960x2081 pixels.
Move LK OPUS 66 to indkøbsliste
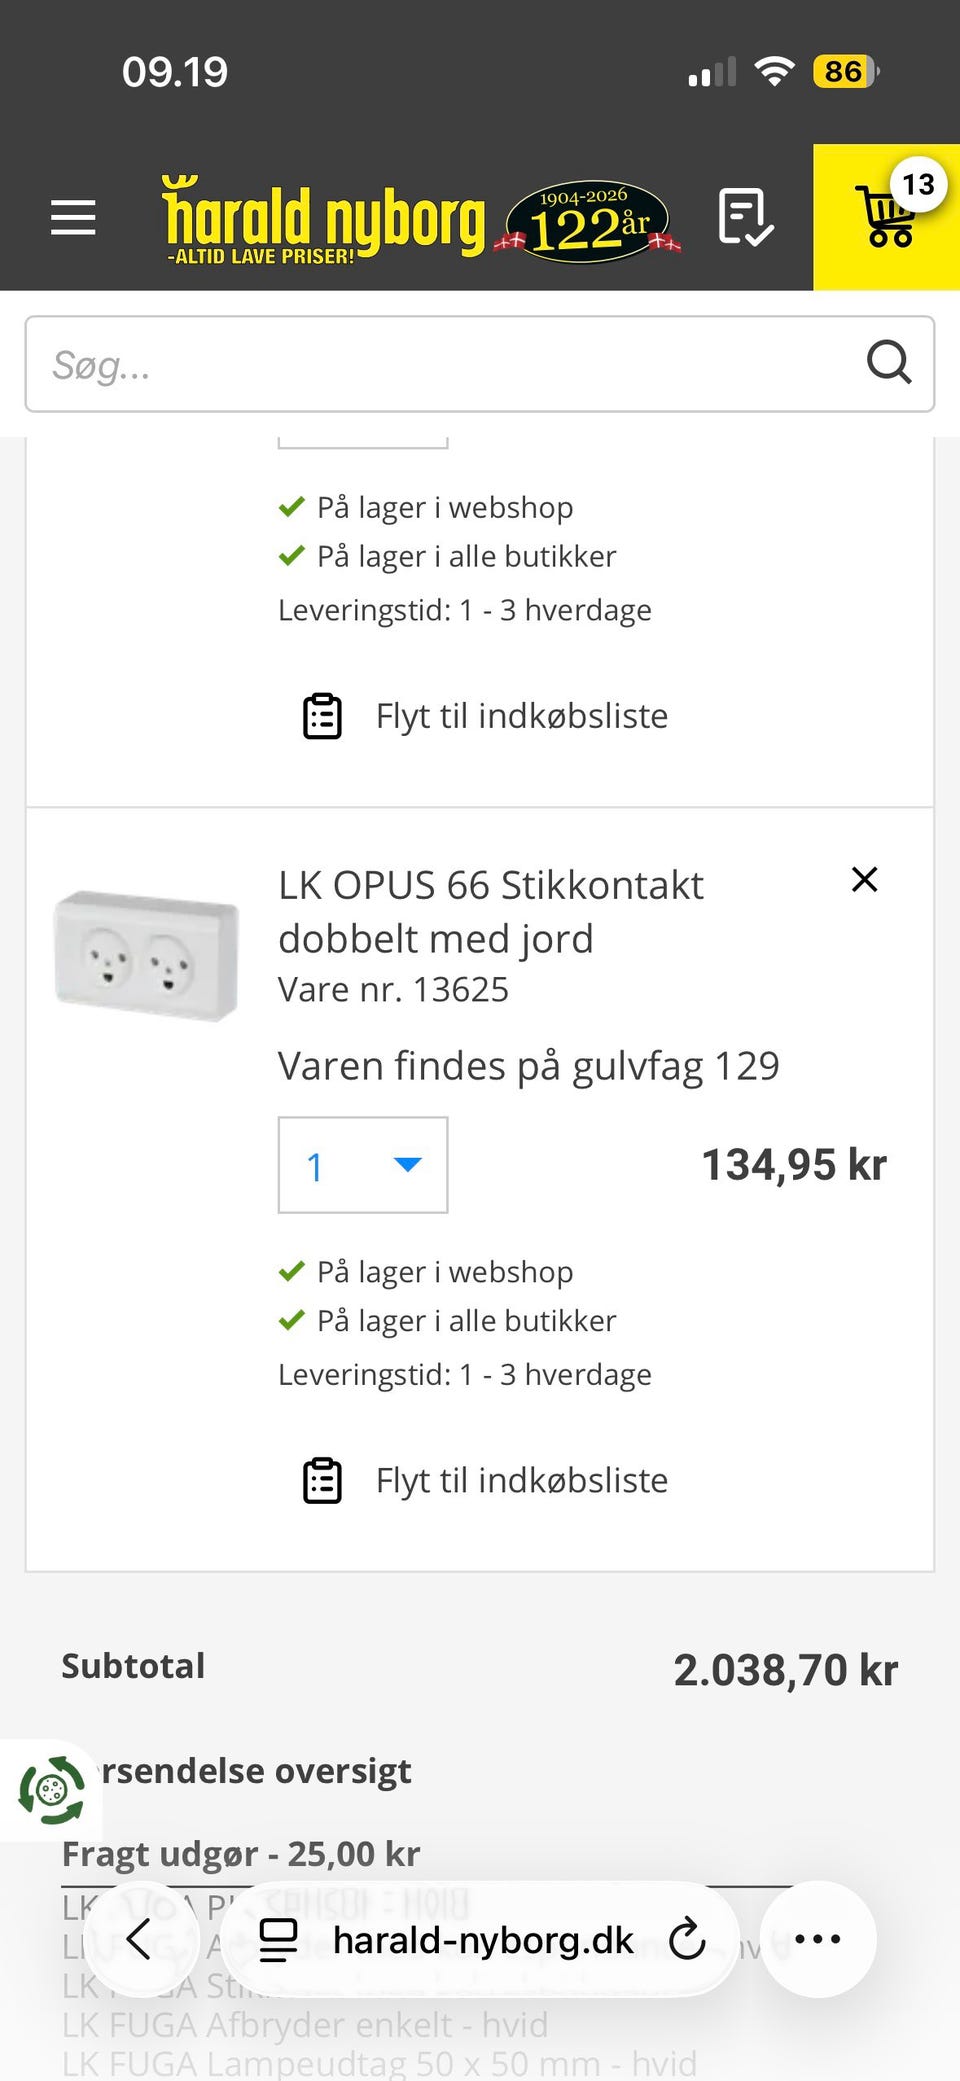486,1480
